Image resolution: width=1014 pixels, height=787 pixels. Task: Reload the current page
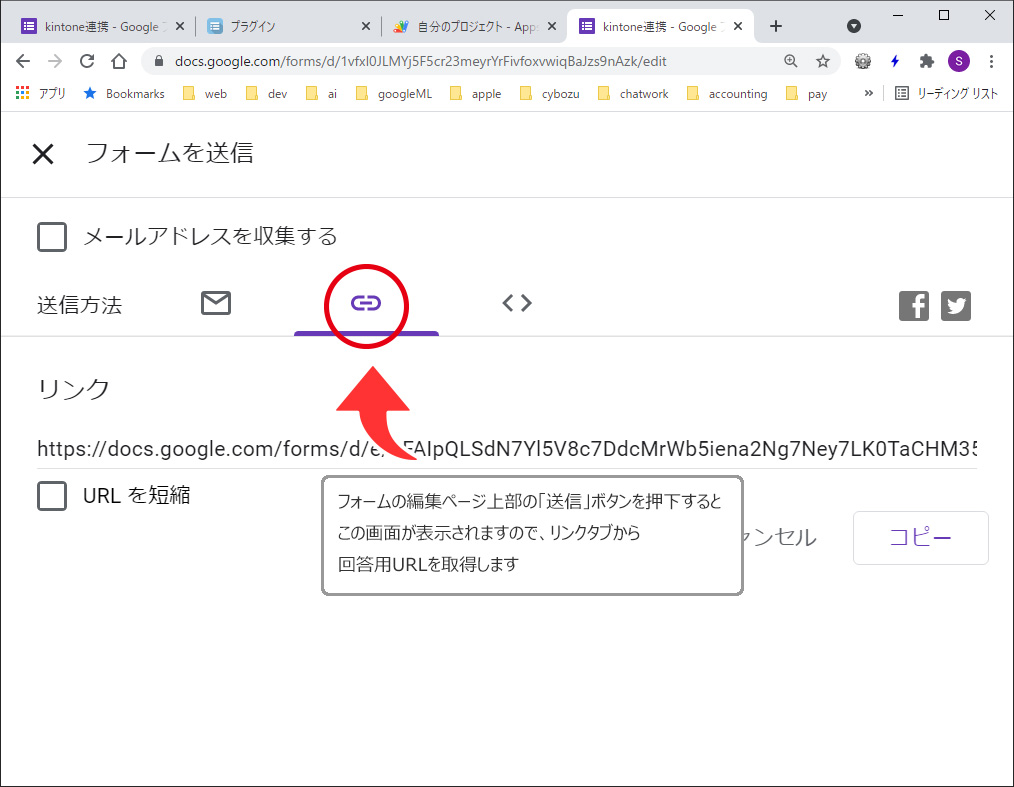(x=87, y=61)
